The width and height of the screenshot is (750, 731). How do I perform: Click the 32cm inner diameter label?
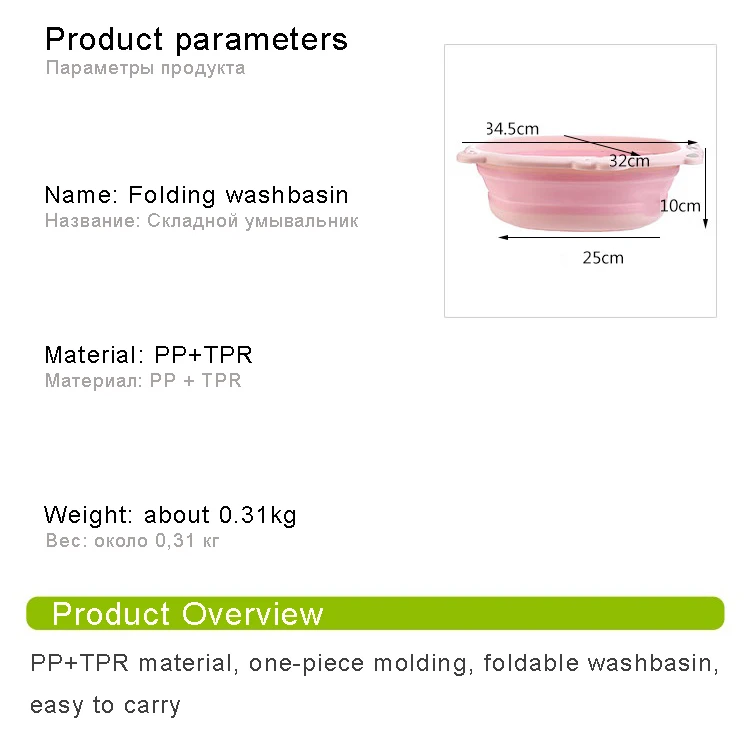629,161
